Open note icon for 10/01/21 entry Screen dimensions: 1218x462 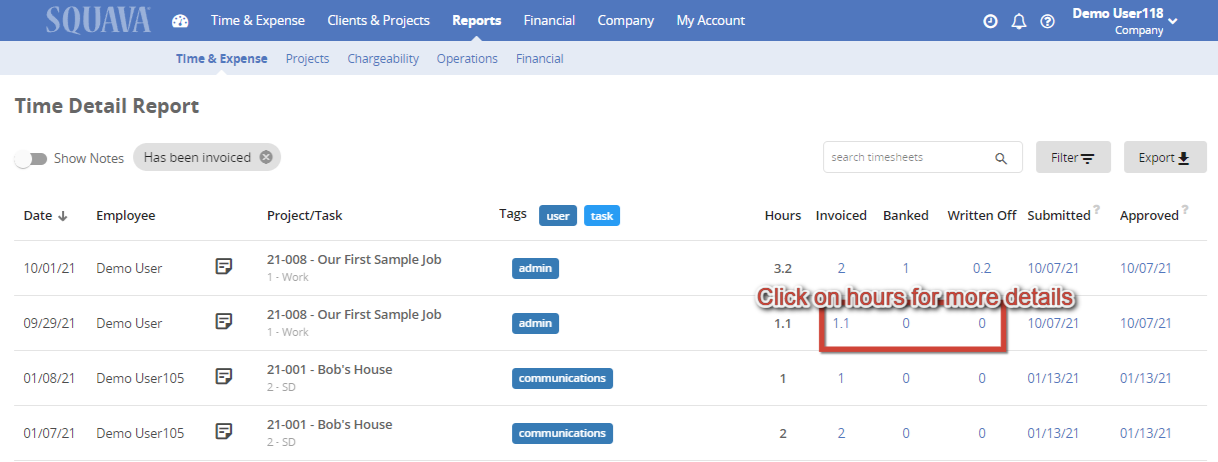point(225,267)
